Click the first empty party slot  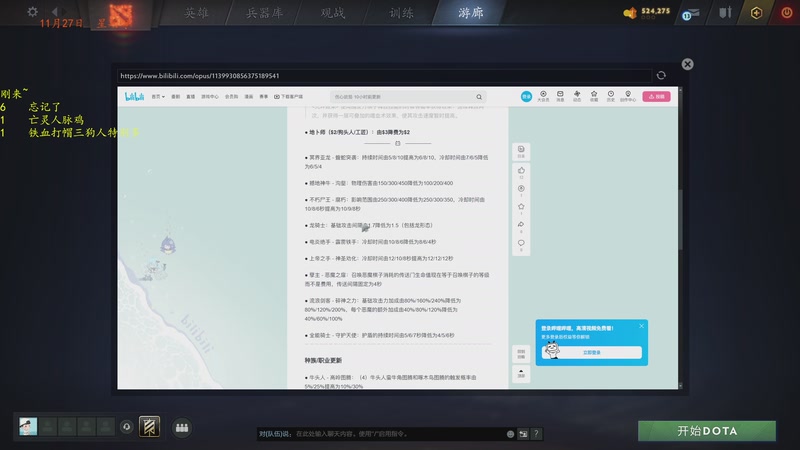click(48, 427)
